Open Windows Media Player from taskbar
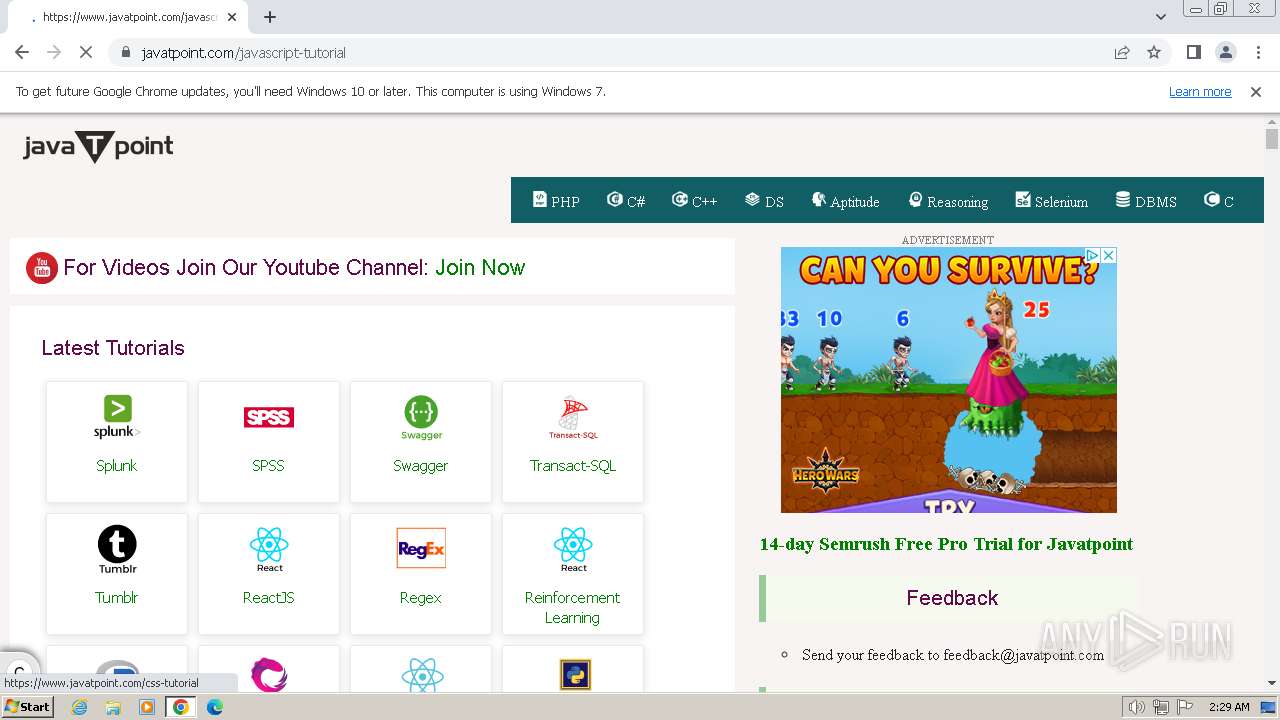Screen dimensions: 1280x720 147,707
